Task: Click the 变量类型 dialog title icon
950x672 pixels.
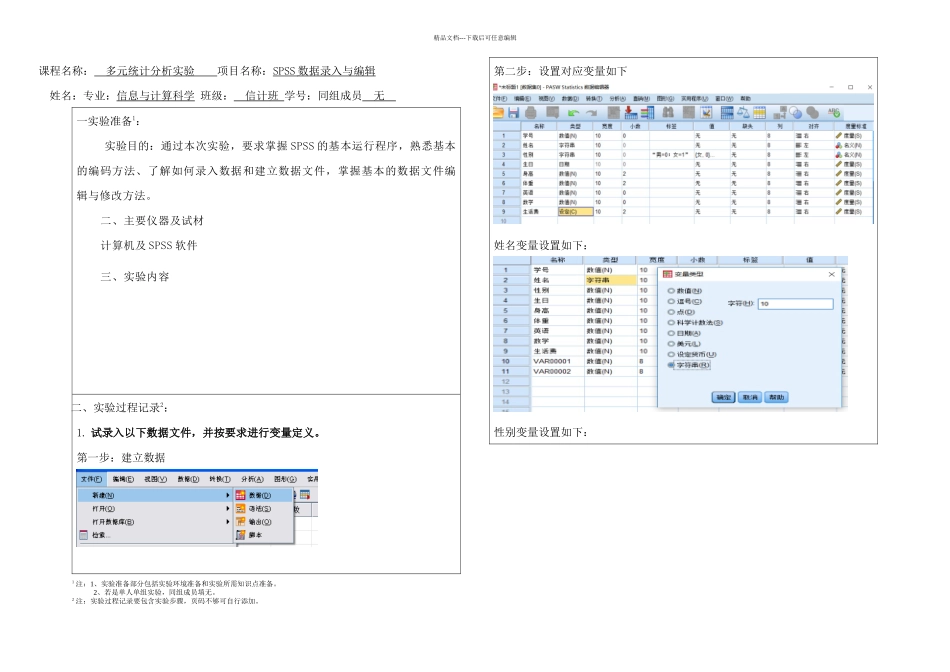Action: coord(667,274)
